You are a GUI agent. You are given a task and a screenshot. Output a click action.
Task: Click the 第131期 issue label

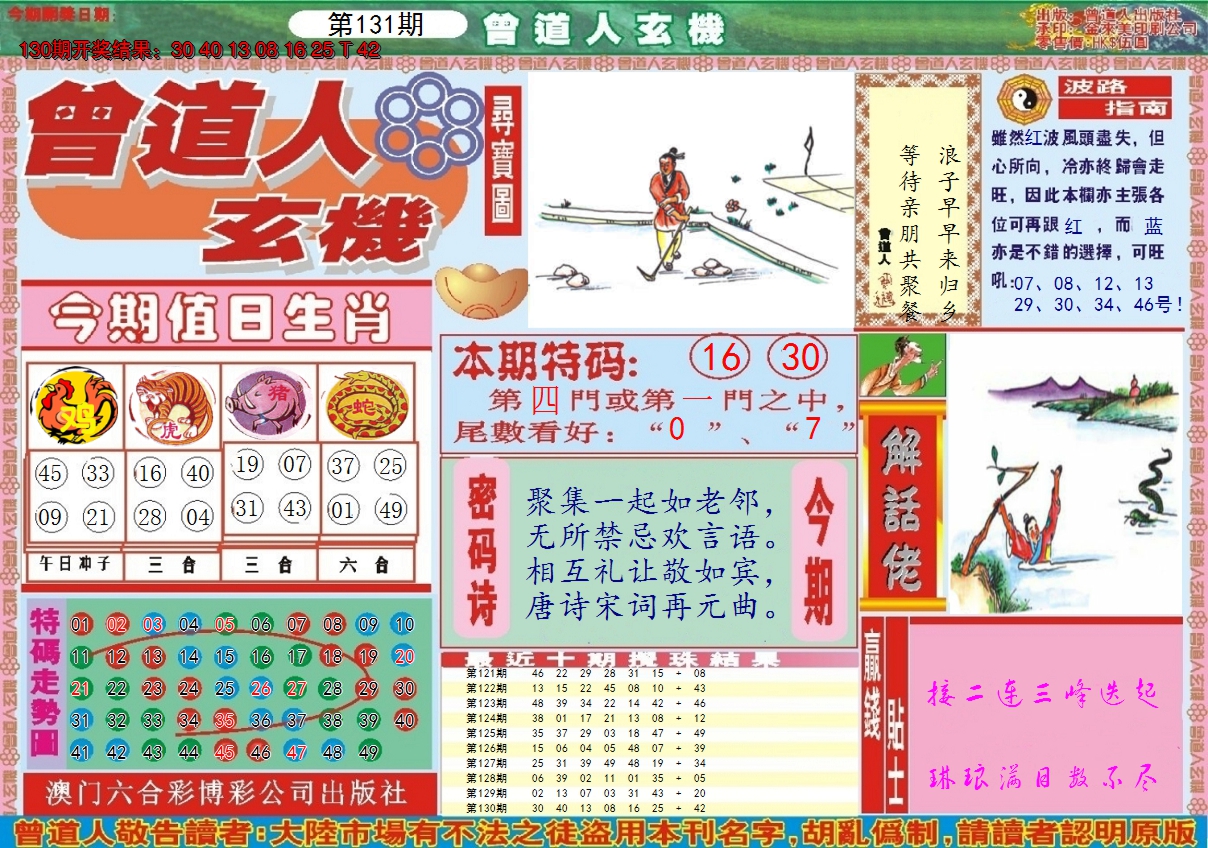coord(376,25)
